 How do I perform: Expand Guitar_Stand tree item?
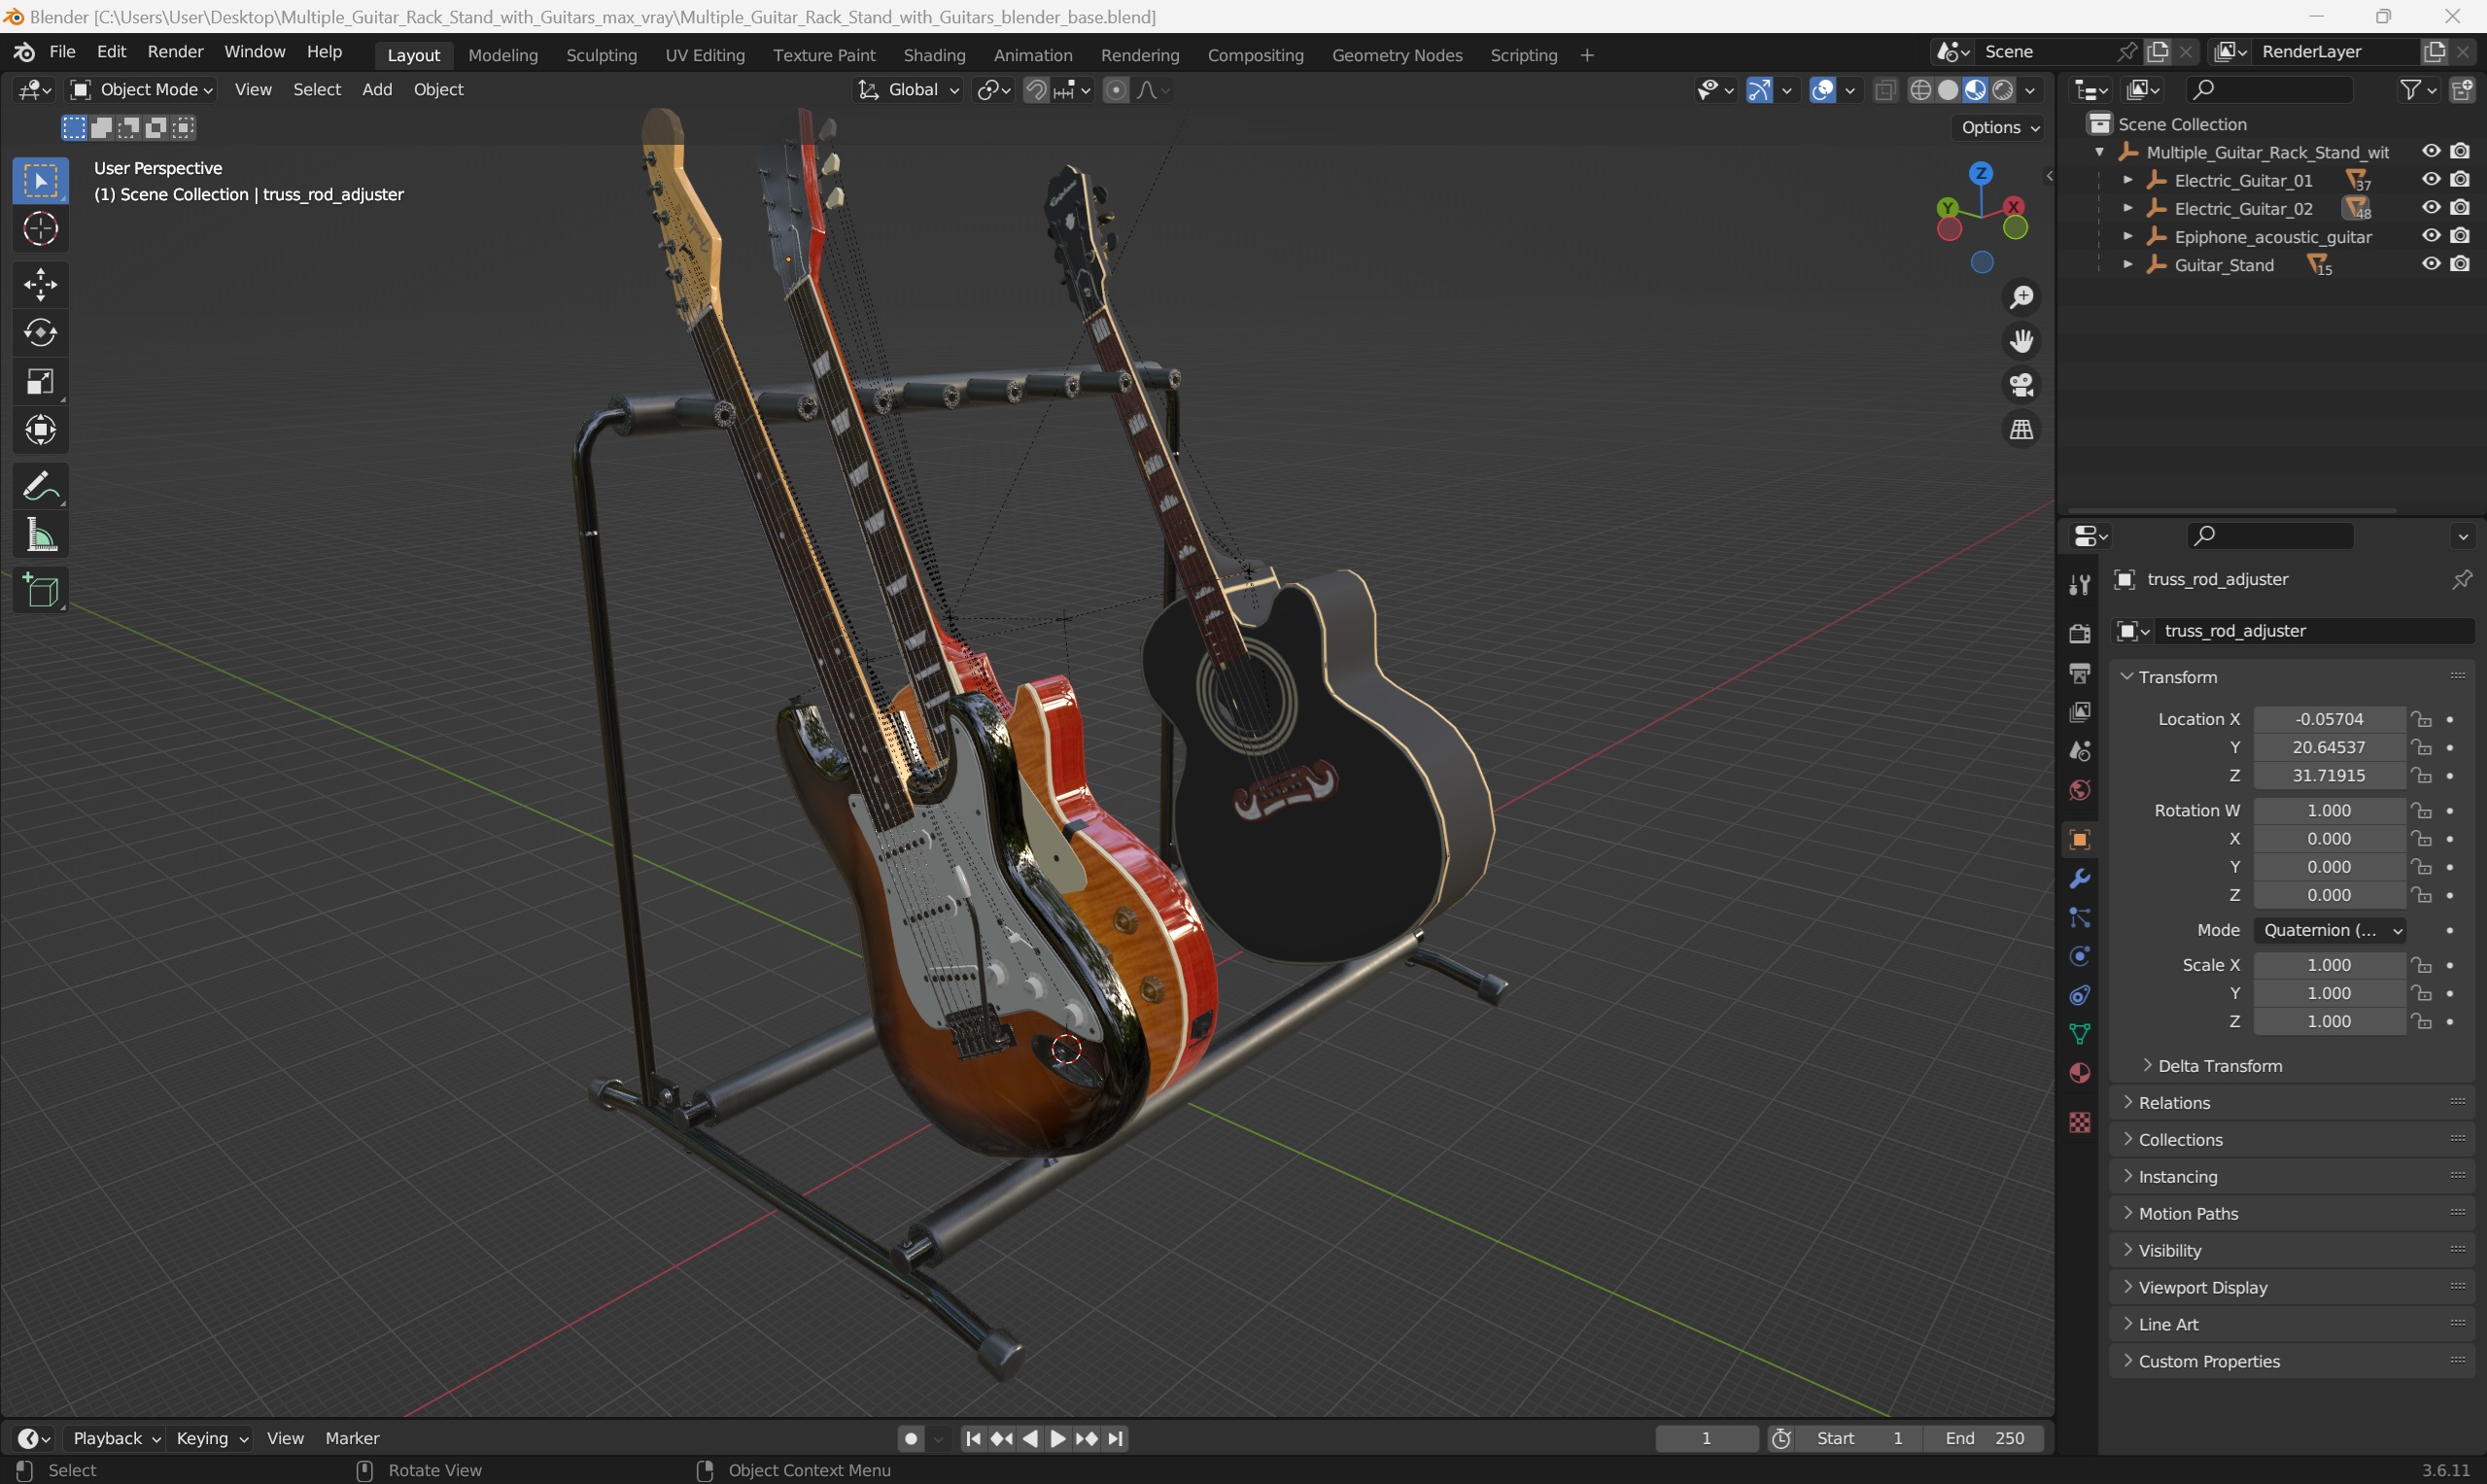(2128, 265)
